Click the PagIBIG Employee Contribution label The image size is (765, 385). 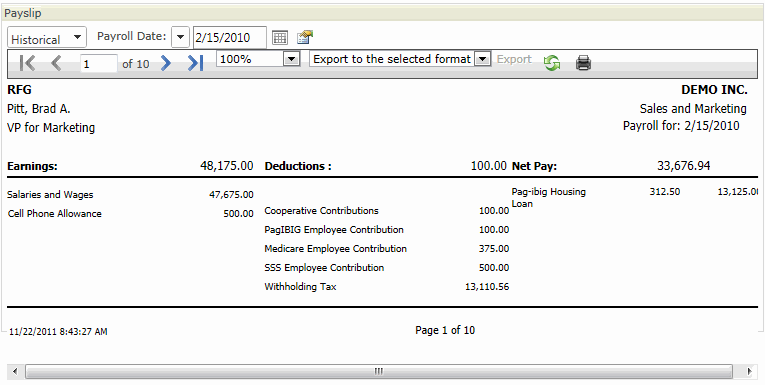coord(334,230)
